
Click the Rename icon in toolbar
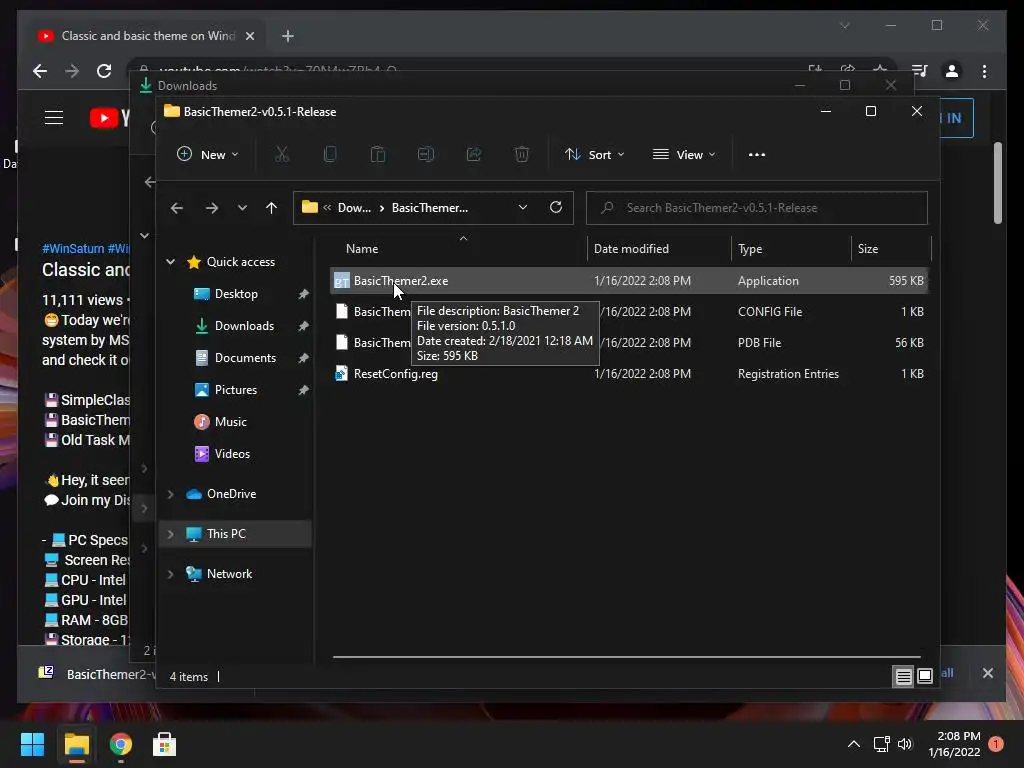426,155
